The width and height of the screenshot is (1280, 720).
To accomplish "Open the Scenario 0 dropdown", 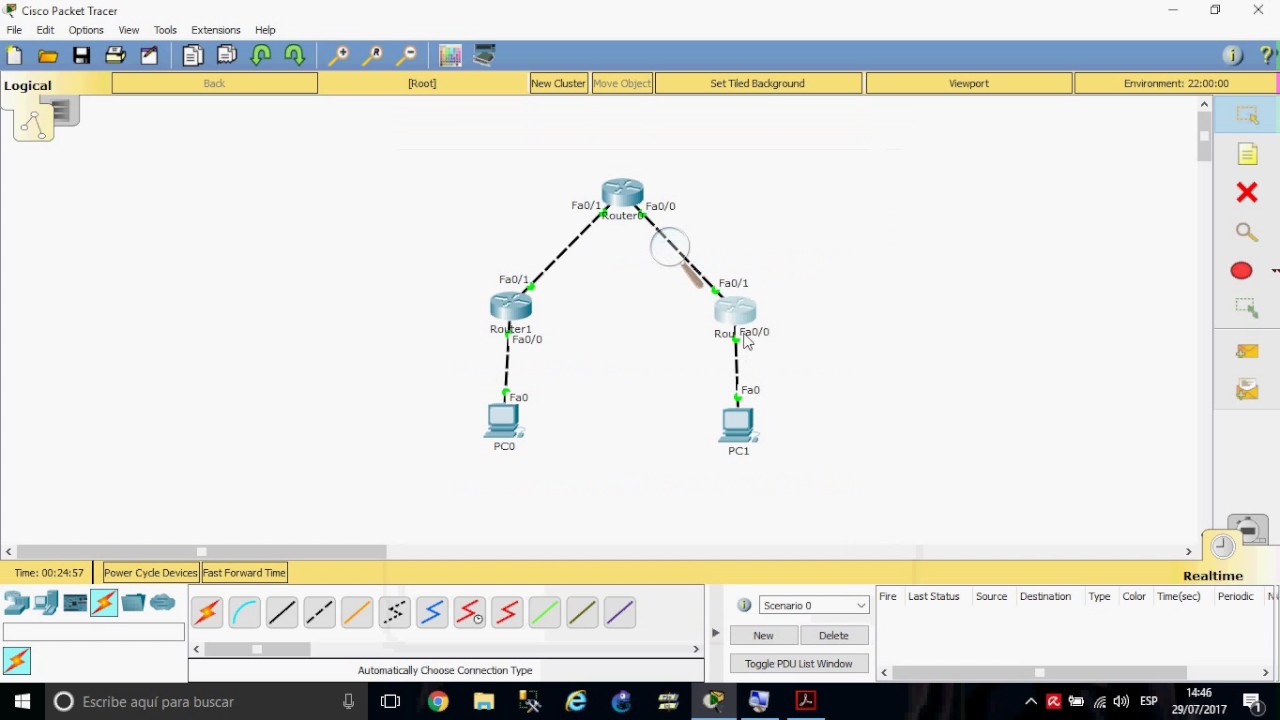I will tap(814, 605).
